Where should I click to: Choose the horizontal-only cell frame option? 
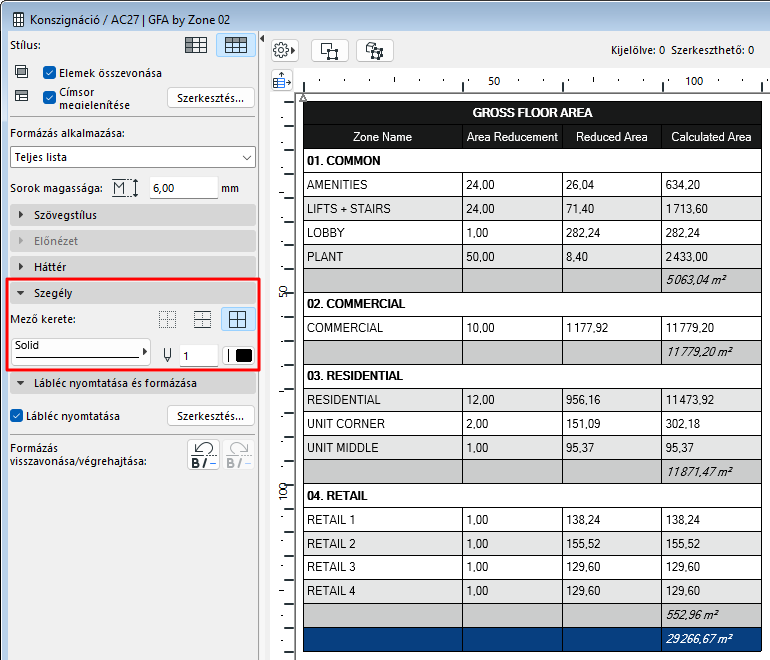coord(202,320)
